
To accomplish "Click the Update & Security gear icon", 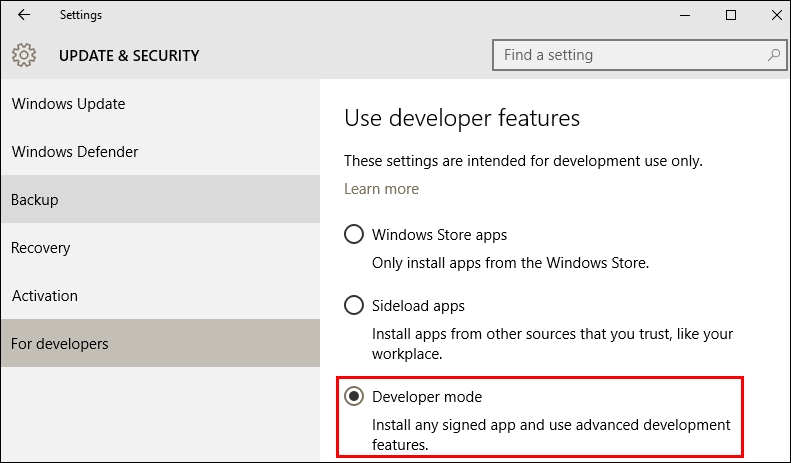I will tap(24, 55).
